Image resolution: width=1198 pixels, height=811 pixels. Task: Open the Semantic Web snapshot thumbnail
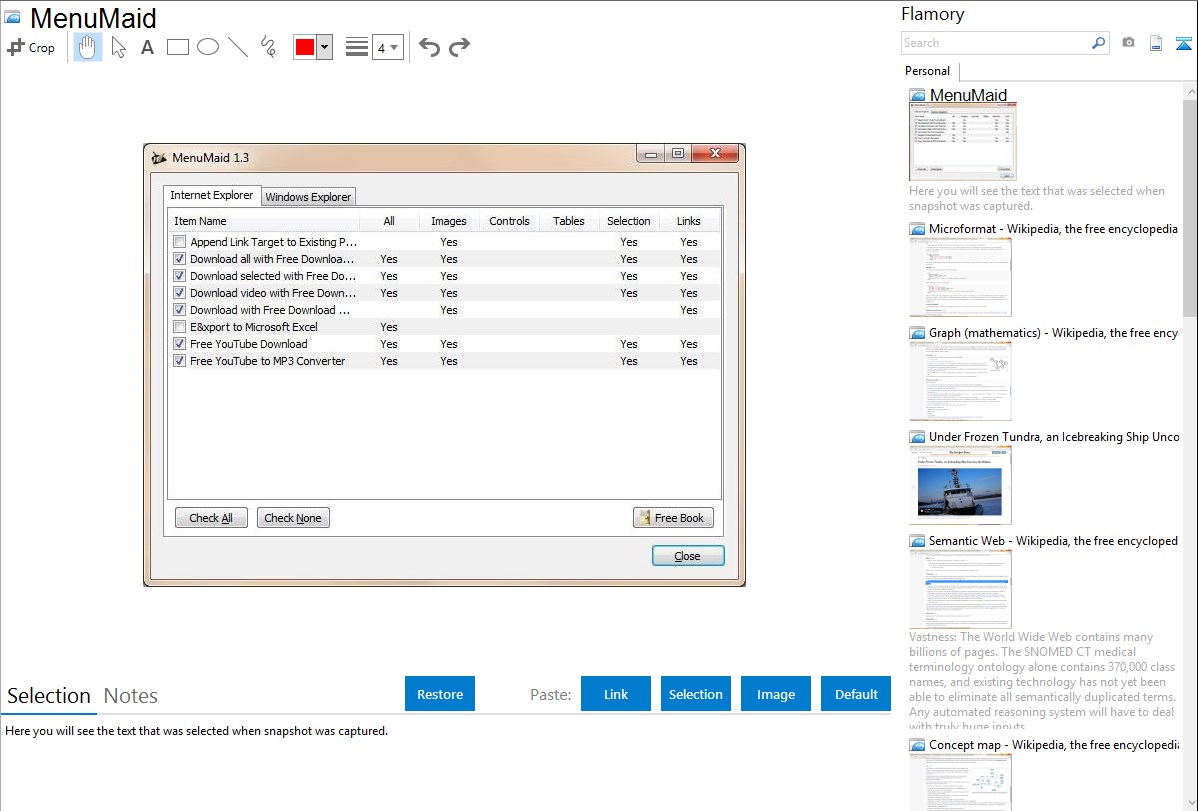pyautogui.click(x=960, y=589)
